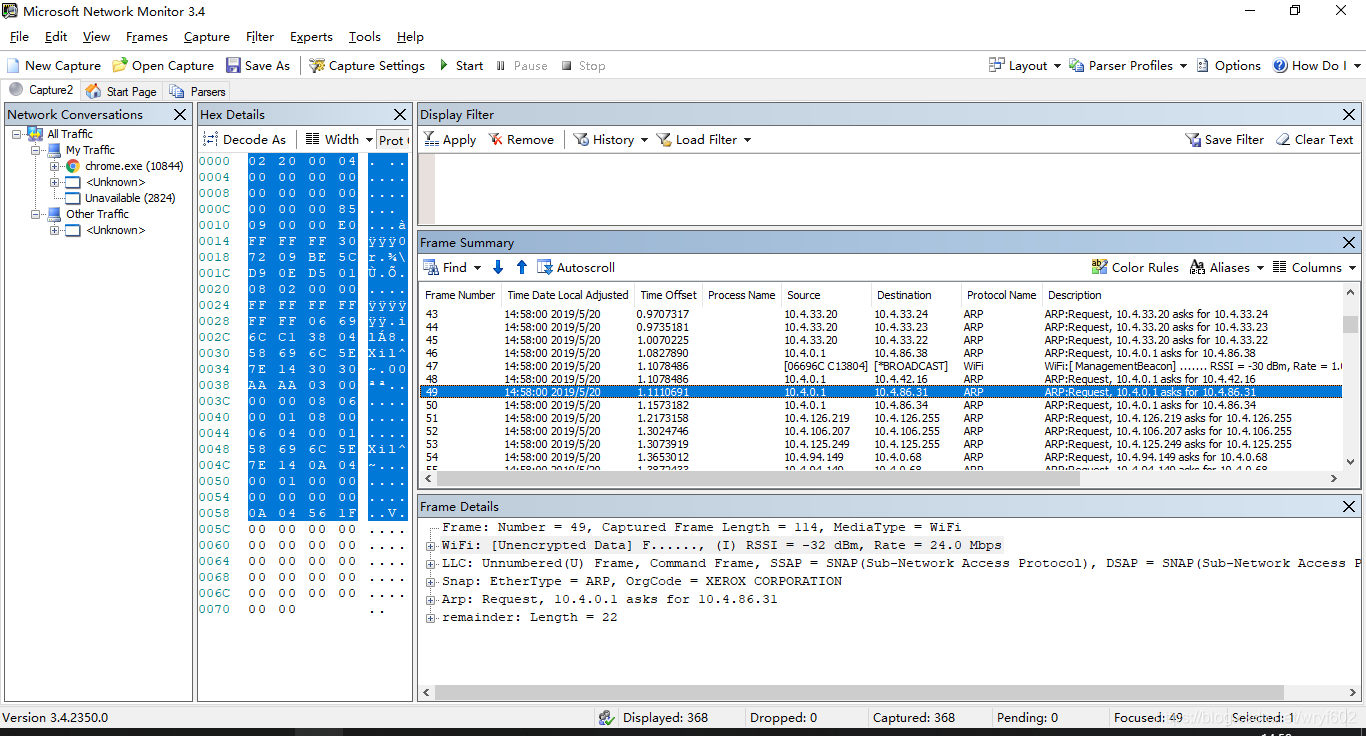This screenshot has width=1366, height=736.
Task: Open Capture Settings
Action: point(367,66)
